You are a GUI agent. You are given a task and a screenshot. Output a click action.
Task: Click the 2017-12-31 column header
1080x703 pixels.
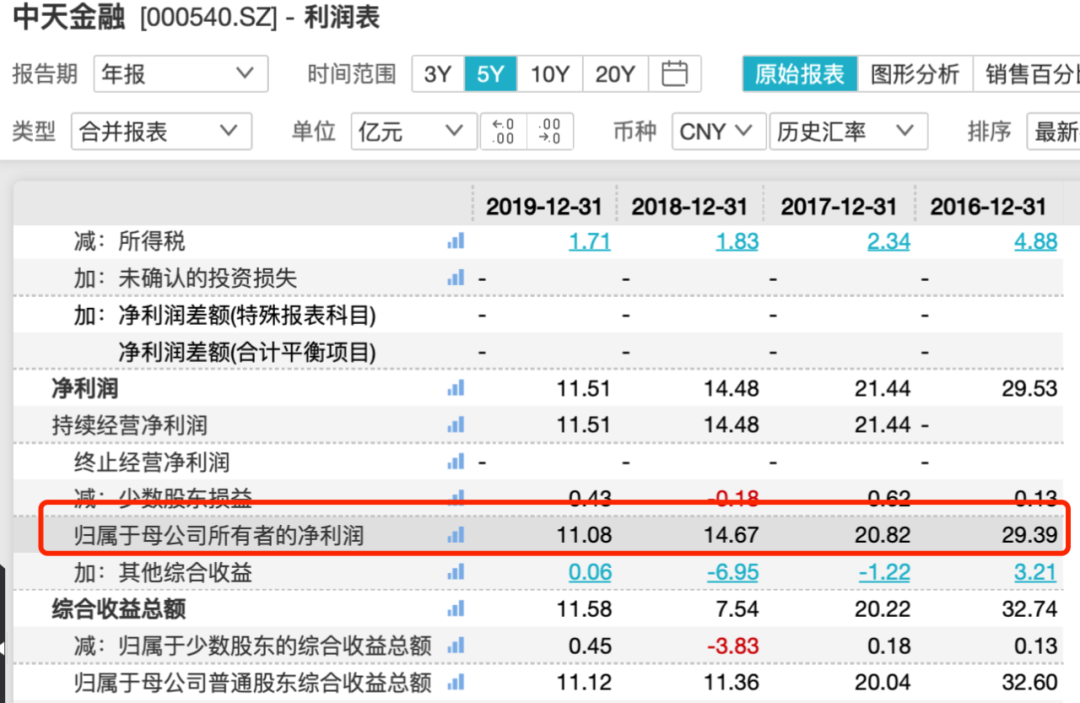(839, 207)
